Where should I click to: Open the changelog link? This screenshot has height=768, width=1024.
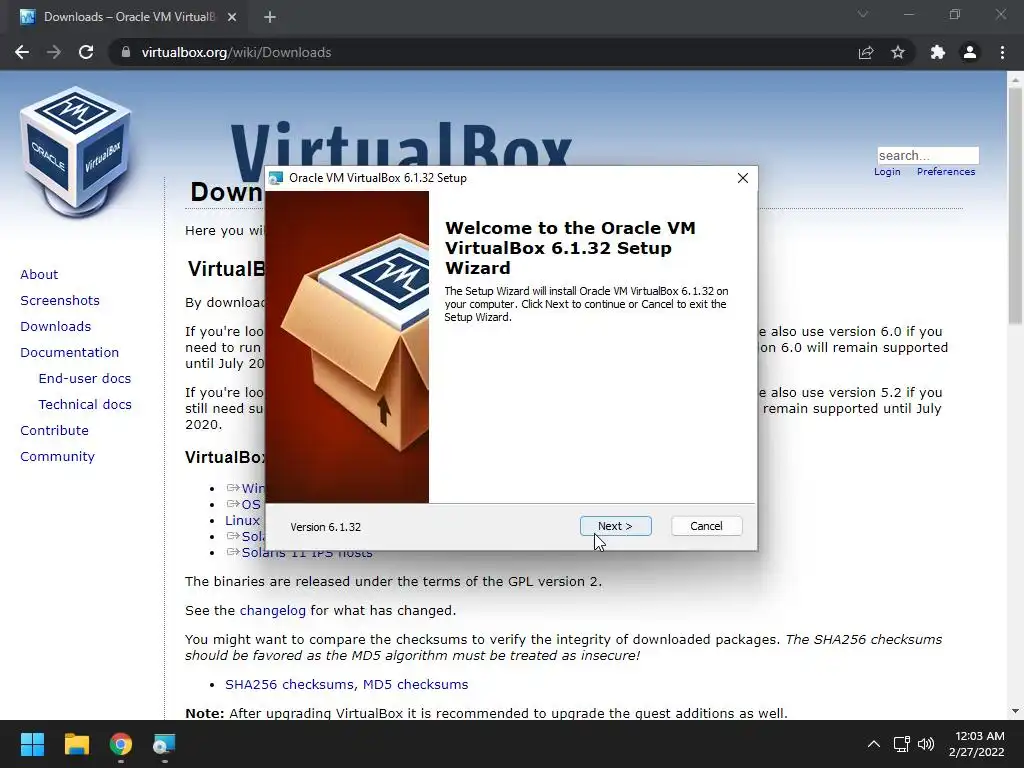click(x=272, y=611)
